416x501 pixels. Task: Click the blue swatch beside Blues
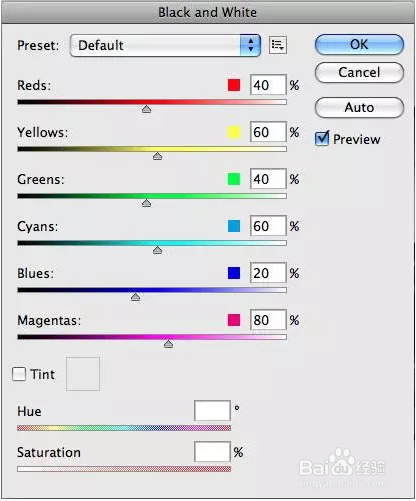(234, 273)
